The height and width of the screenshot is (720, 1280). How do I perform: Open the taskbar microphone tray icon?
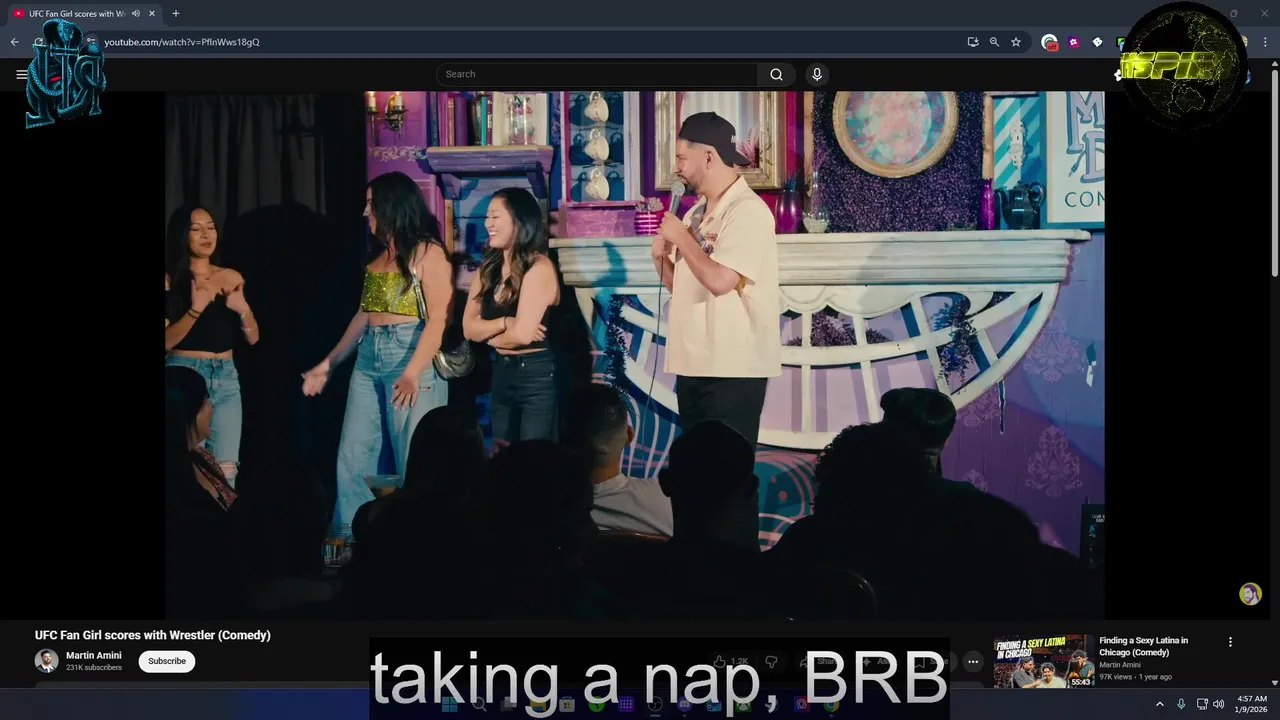[x=1181, y=704]
